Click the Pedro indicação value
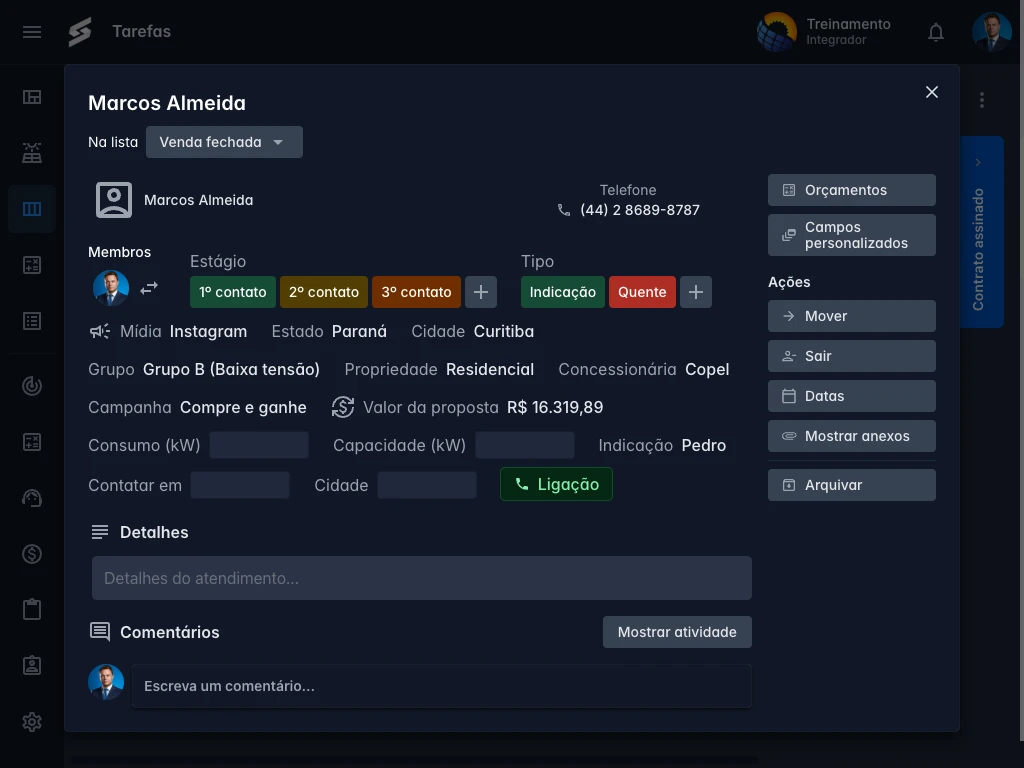The width and height of the screenshot is (1024, 768). tap(704, 445)
